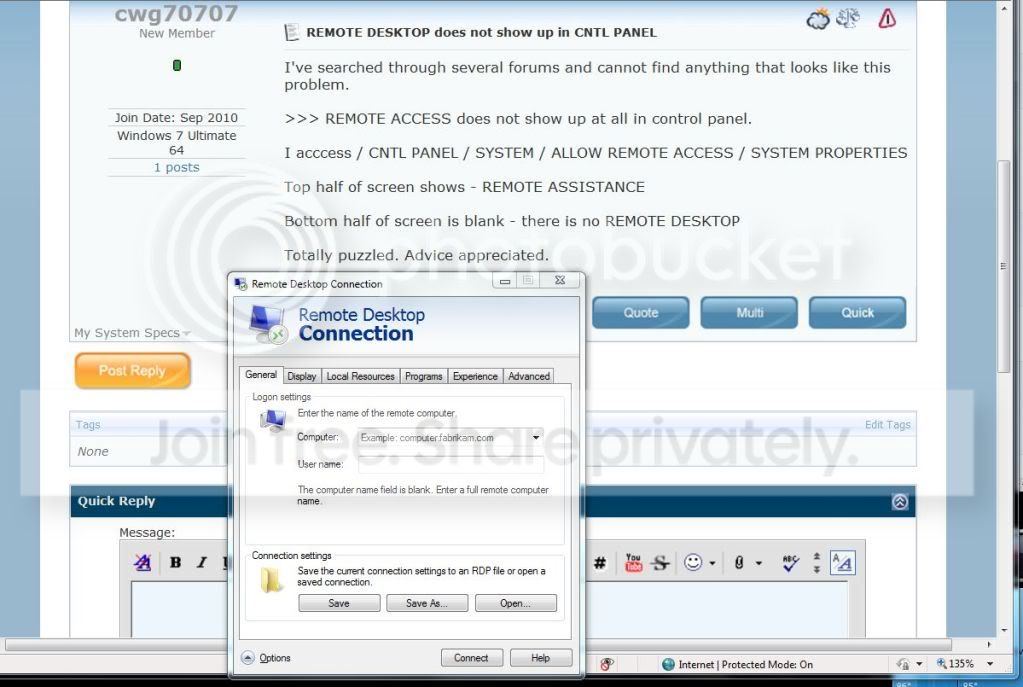Click the Open... button in Connection settings

(x=515, y=603)
